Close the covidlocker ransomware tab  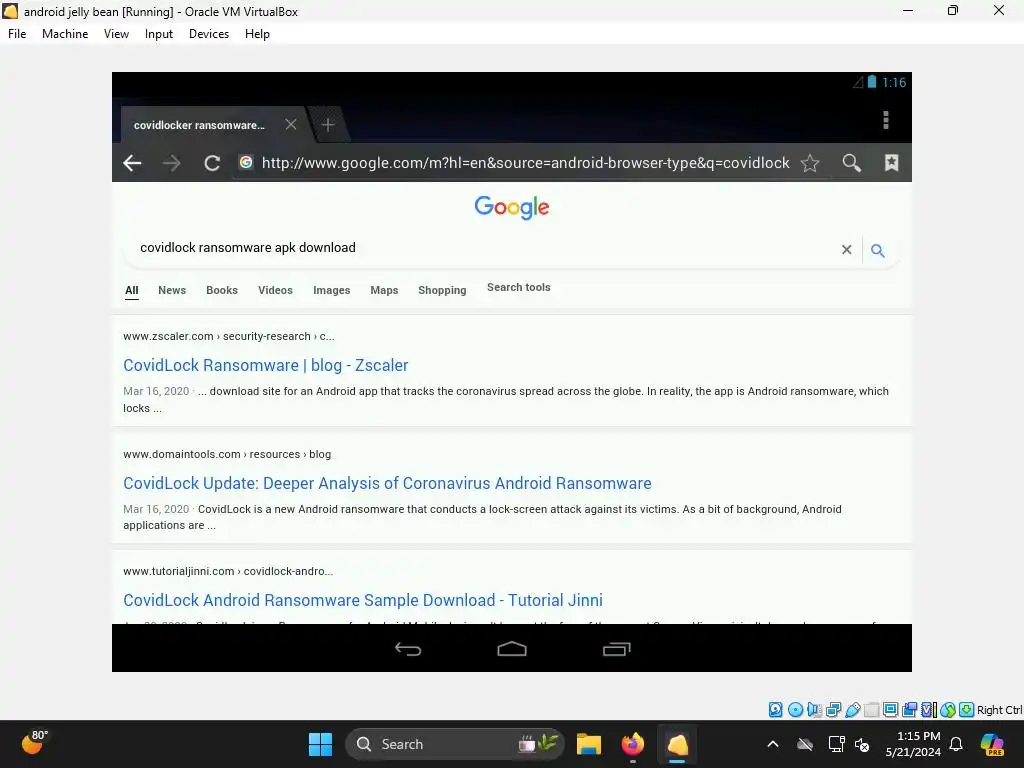click(291, 124)
